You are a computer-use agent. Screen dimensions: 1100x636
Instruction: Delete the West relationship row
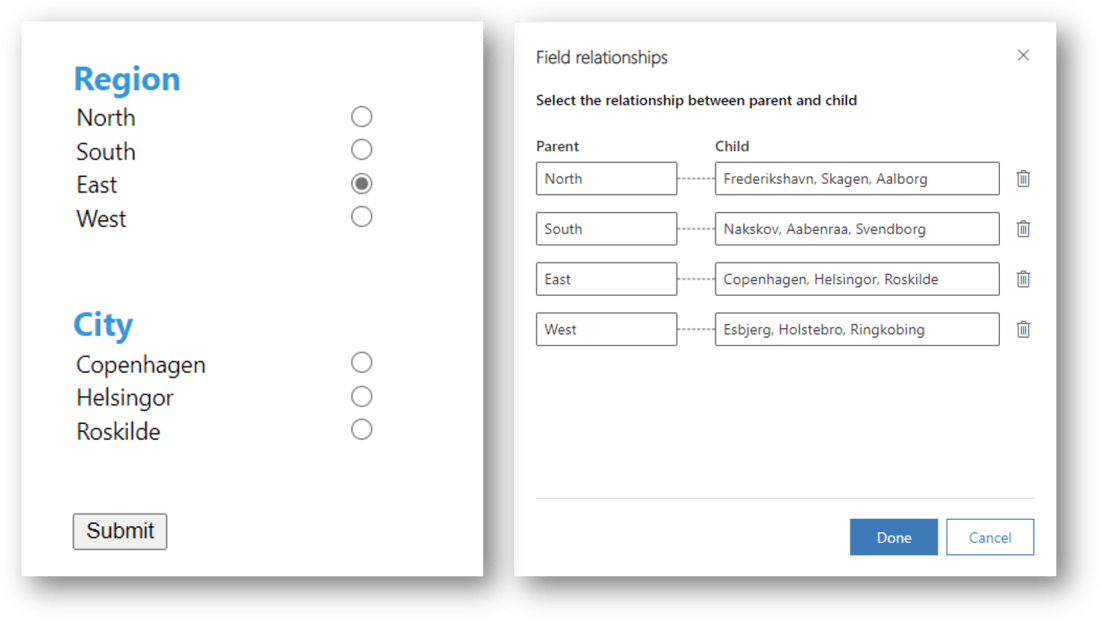point(1023,329)
